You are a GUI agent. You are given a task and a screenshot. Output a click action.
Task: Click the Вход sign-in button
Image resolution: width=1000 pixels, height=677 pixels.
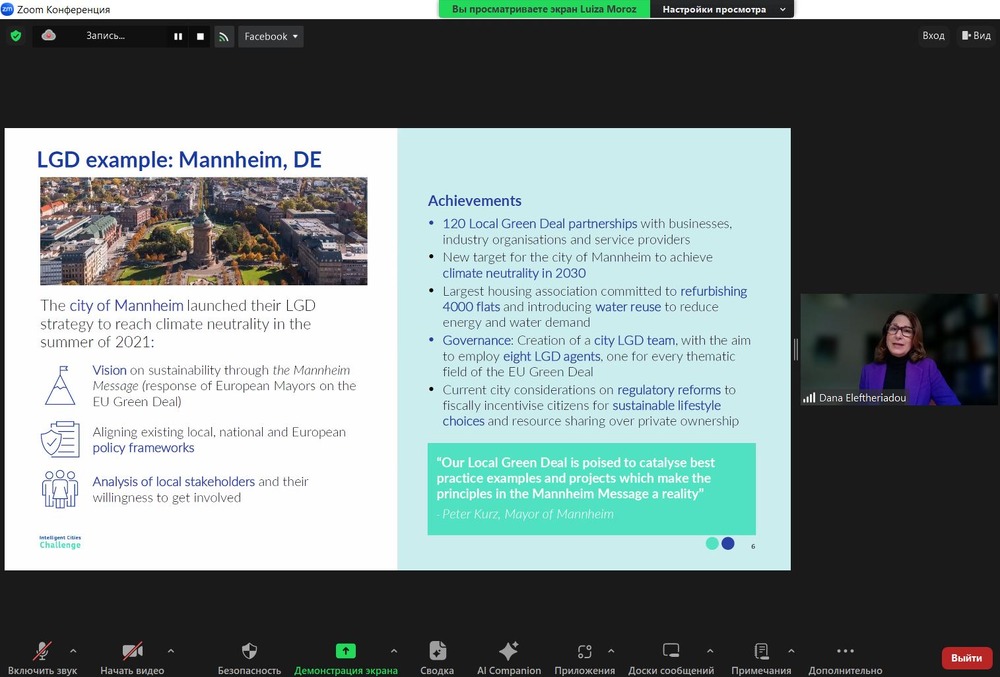point(933,36)
